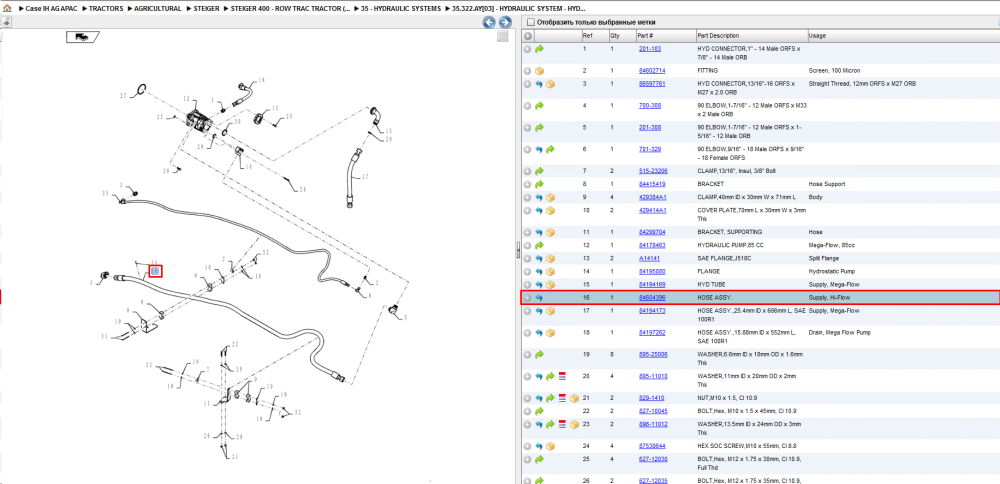Click the green arrow for BOLT 827-10045
The width and height of the screenshot is (1000, 484).
coord(539,411)
